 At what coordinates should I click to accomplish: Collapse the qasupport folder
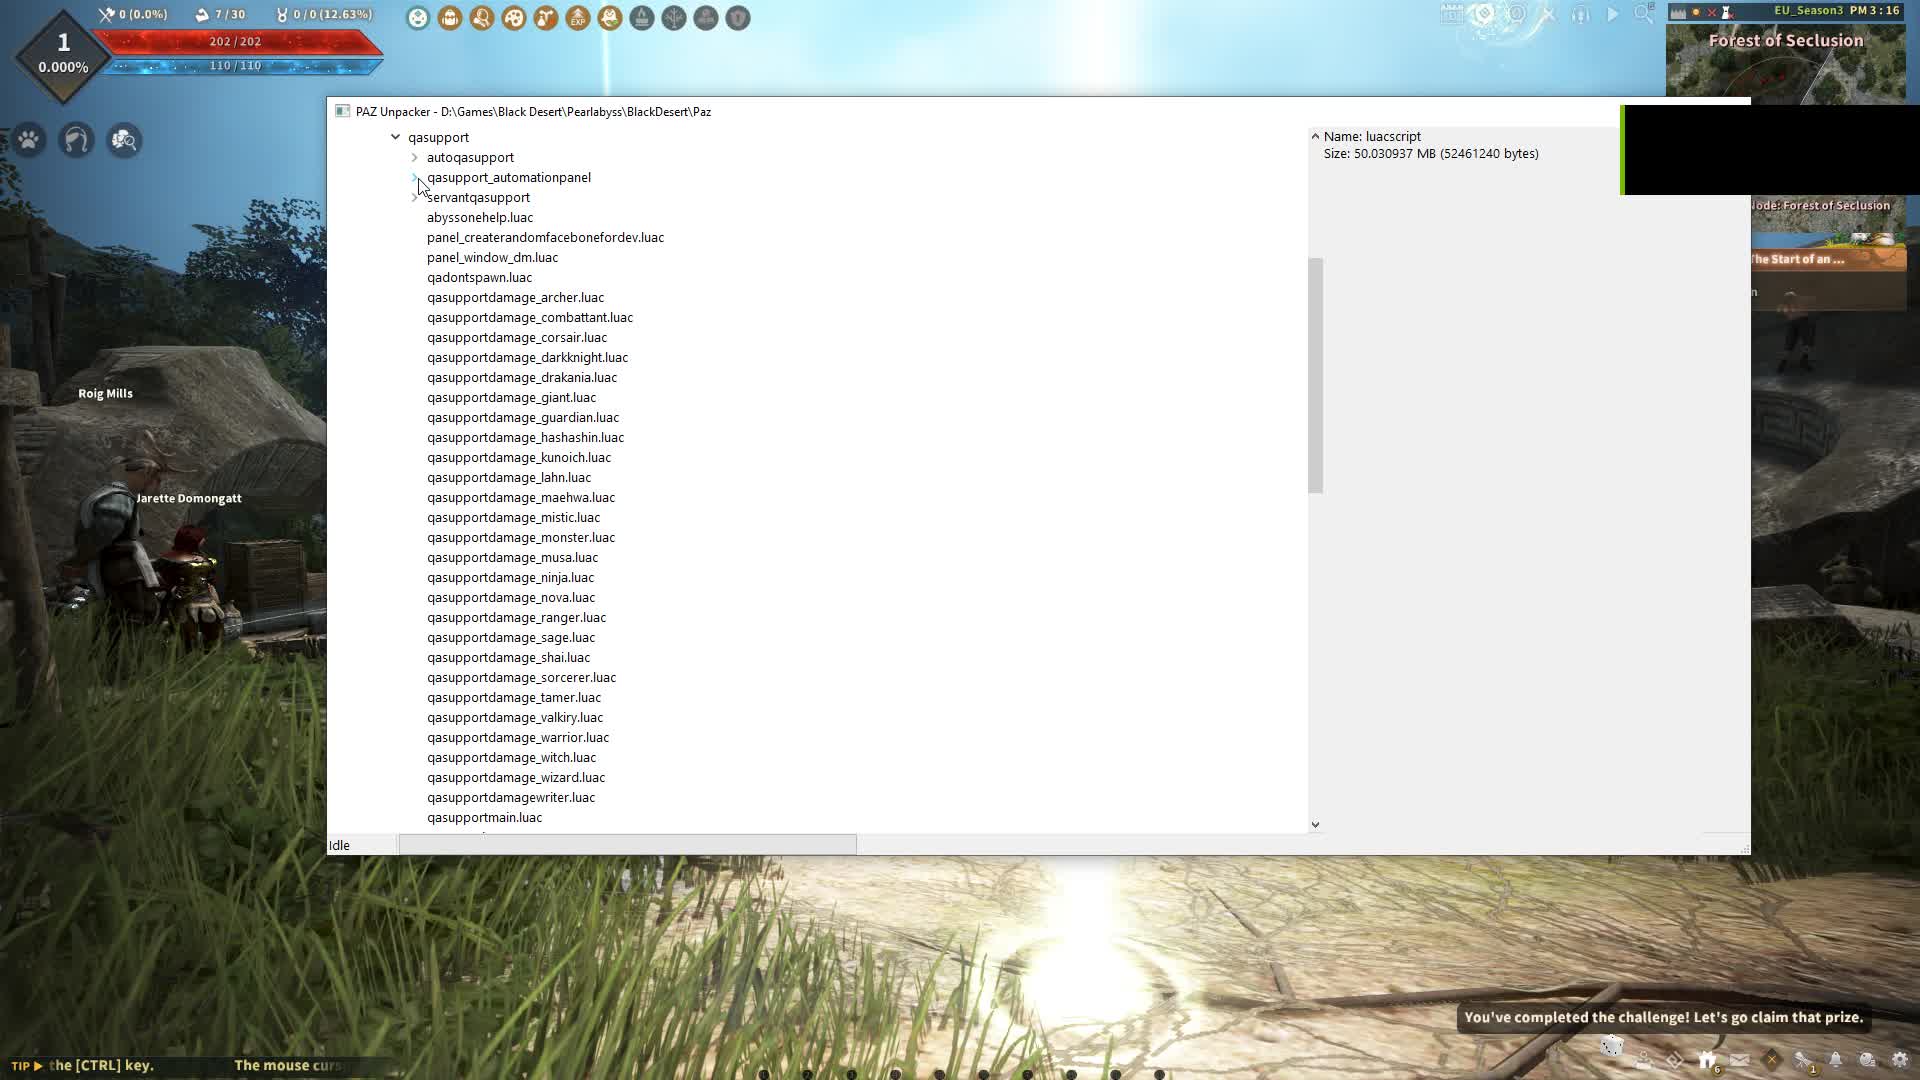click(395, 137)
